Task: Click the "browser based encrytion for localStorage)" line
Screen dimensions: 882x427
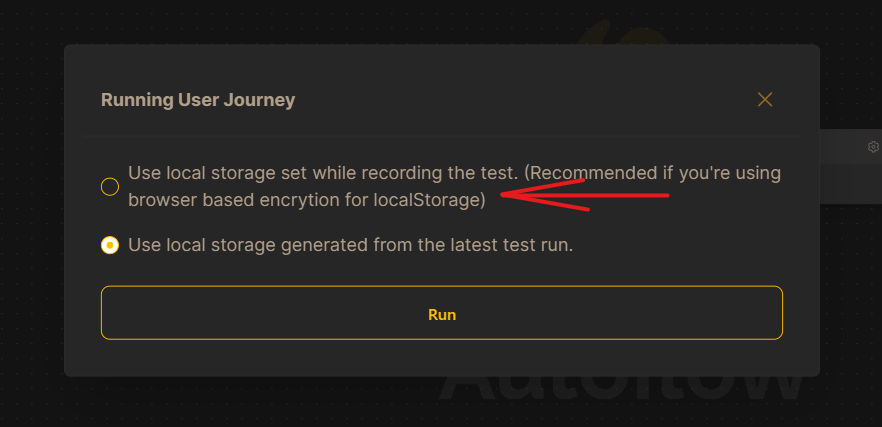Action: (x=307, y=199)
